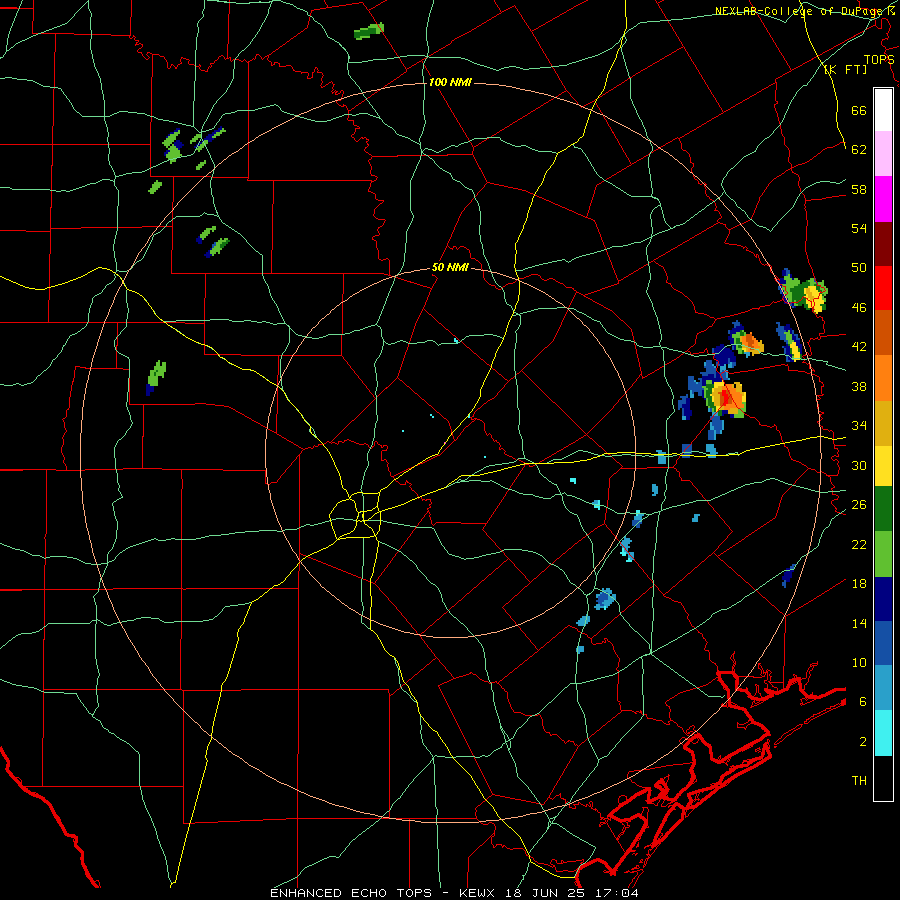Click the "22" legend value
The height and width of the screenshot is (900, 900).
(859, 544)
